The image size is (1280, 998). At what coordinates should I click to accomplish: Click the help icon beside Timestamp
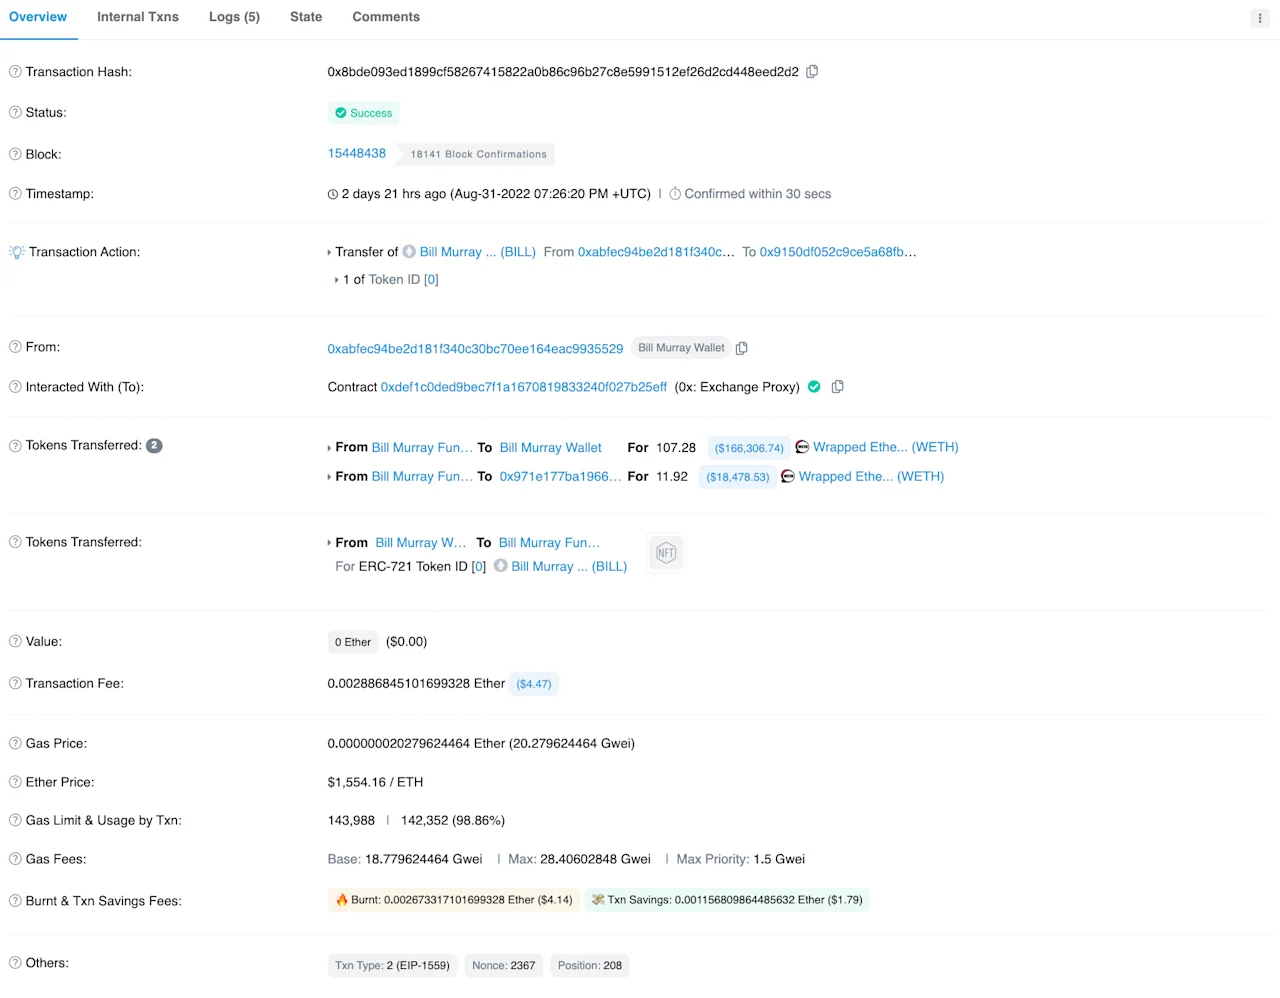(15, 194)
